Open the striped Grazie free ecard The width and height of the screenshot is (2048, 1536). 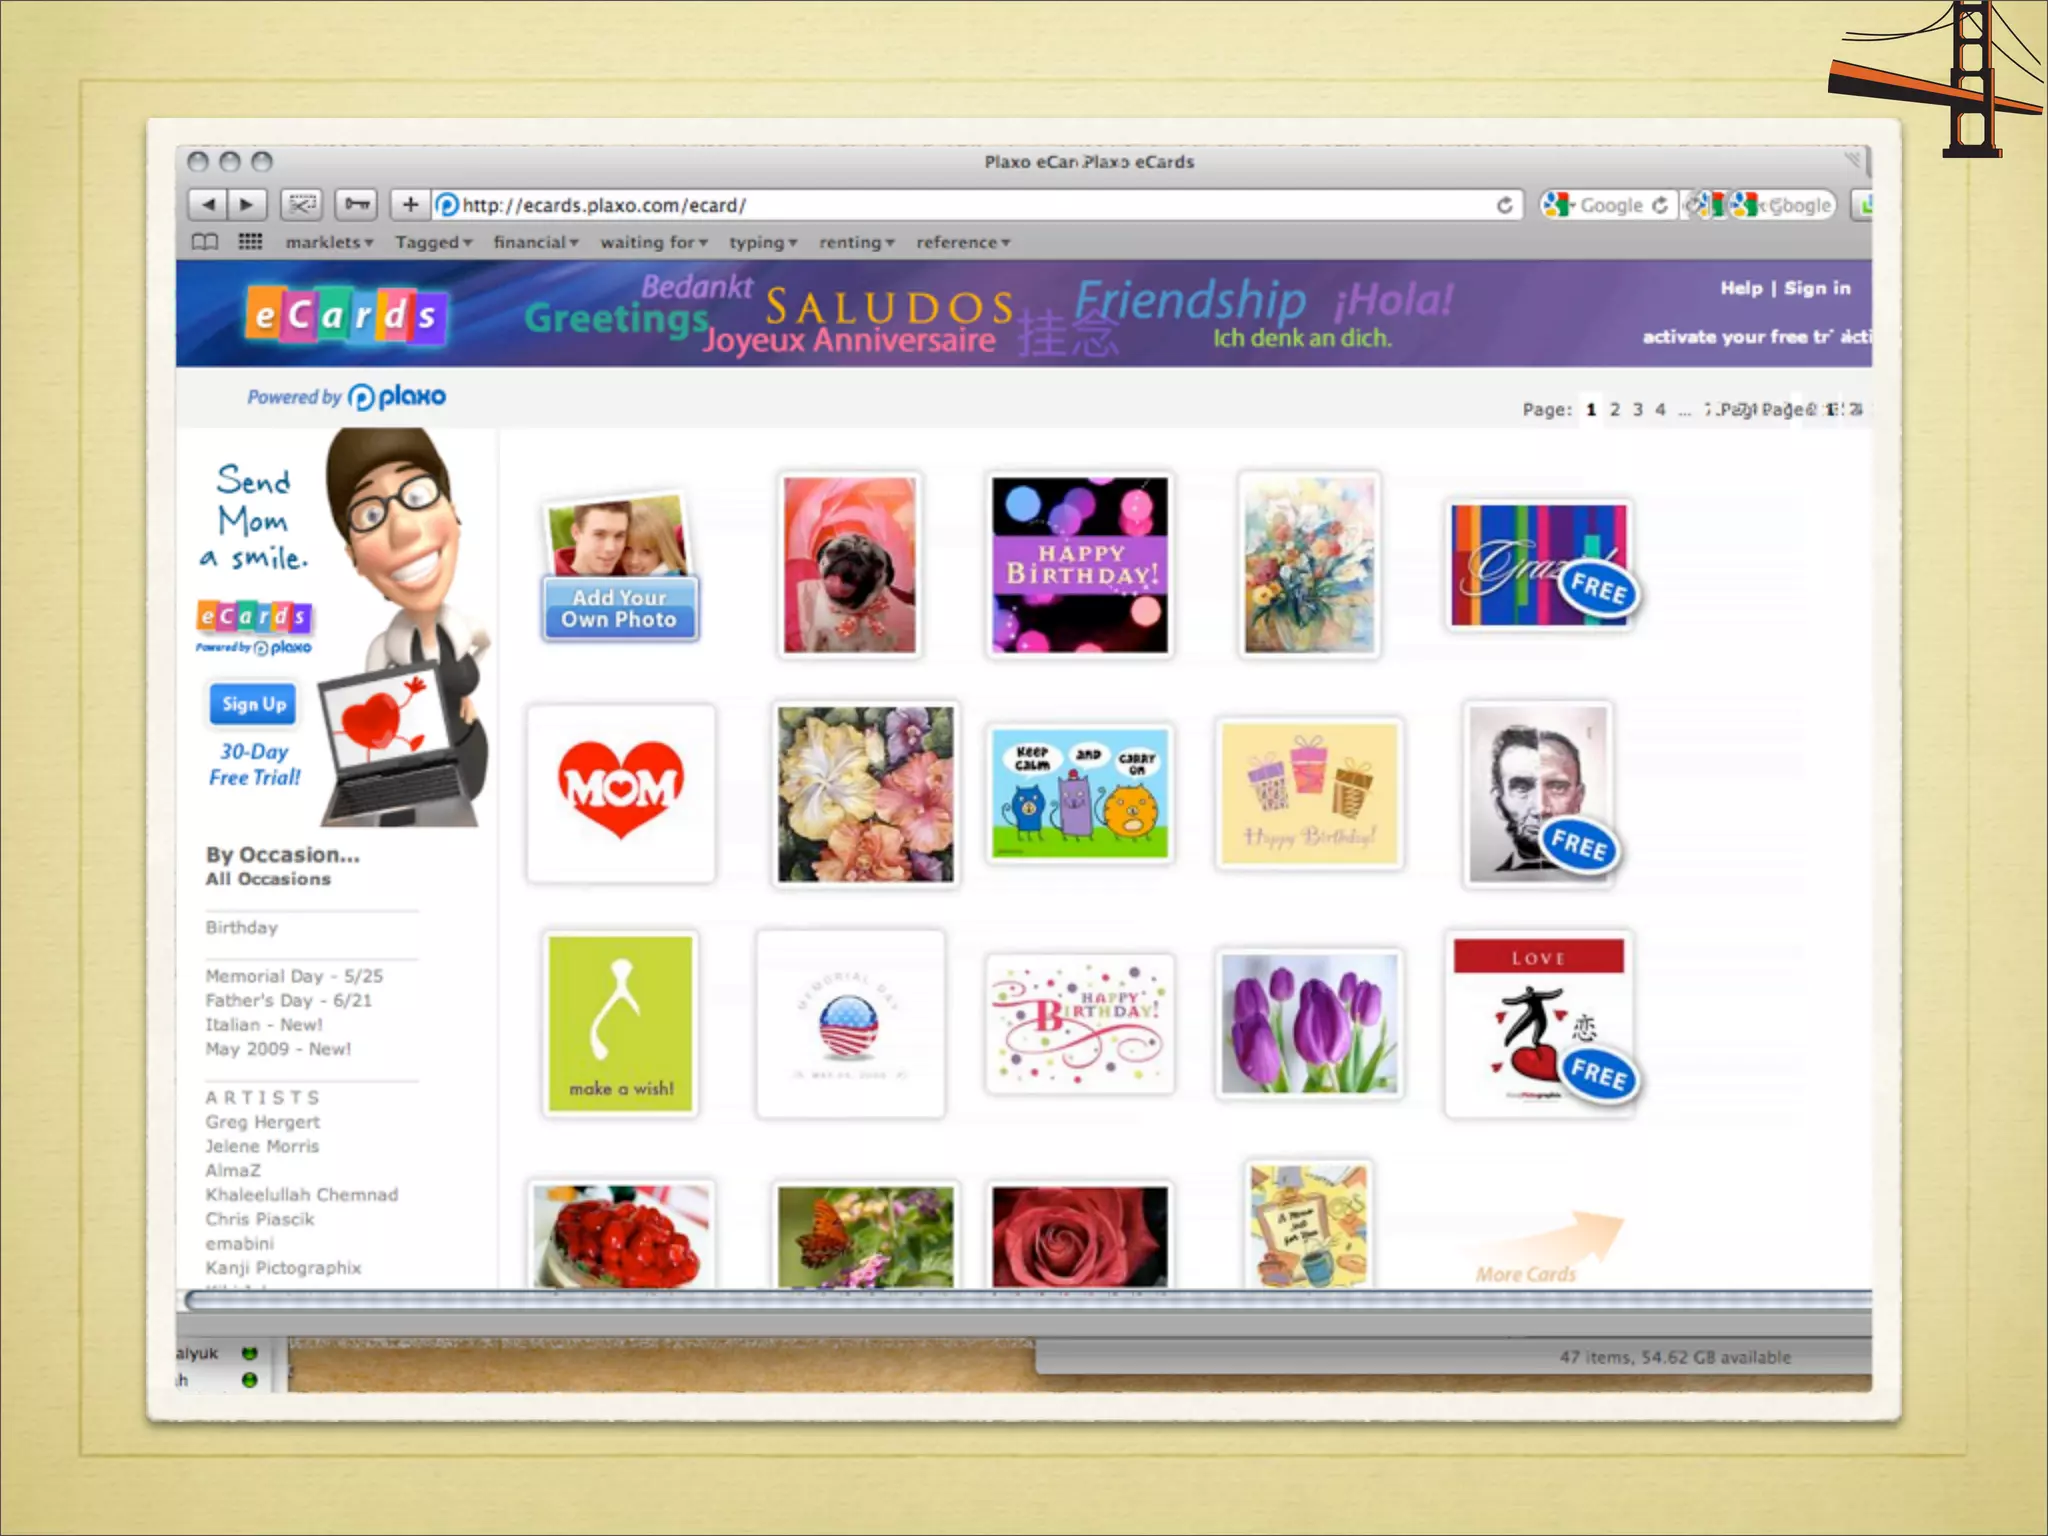point(1540,565)
